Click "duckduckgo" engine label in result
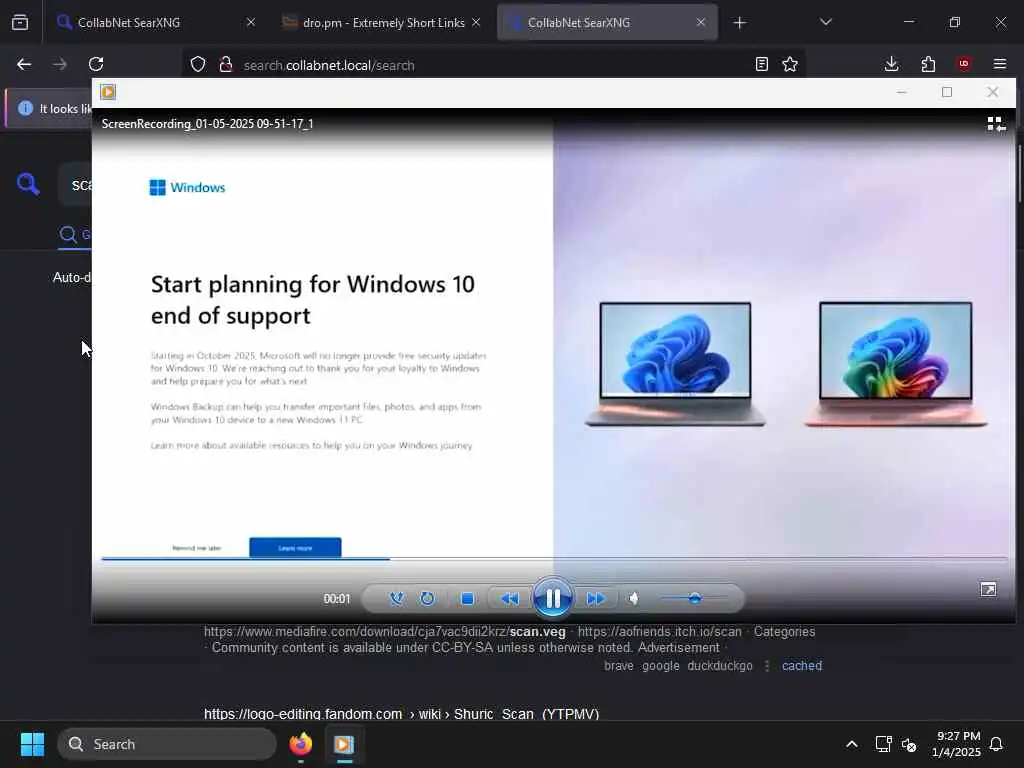Image resolution: width=1024 pixels, height=768 pixels. tap(720, 665)
